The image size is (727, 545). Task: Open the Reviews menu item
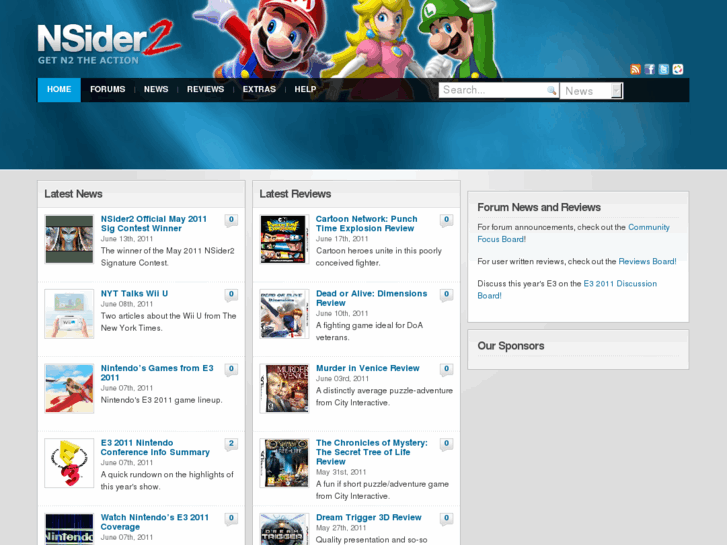[205, 90]
